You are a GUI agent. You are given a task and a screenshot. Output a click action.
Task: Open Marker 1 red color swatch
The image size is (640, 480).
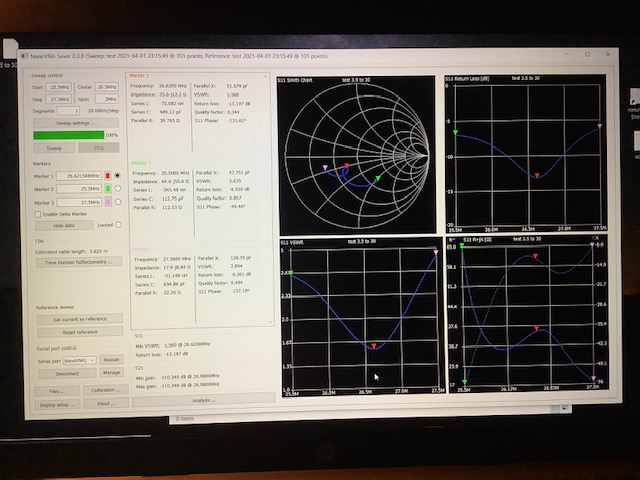(x=108, y=176)
